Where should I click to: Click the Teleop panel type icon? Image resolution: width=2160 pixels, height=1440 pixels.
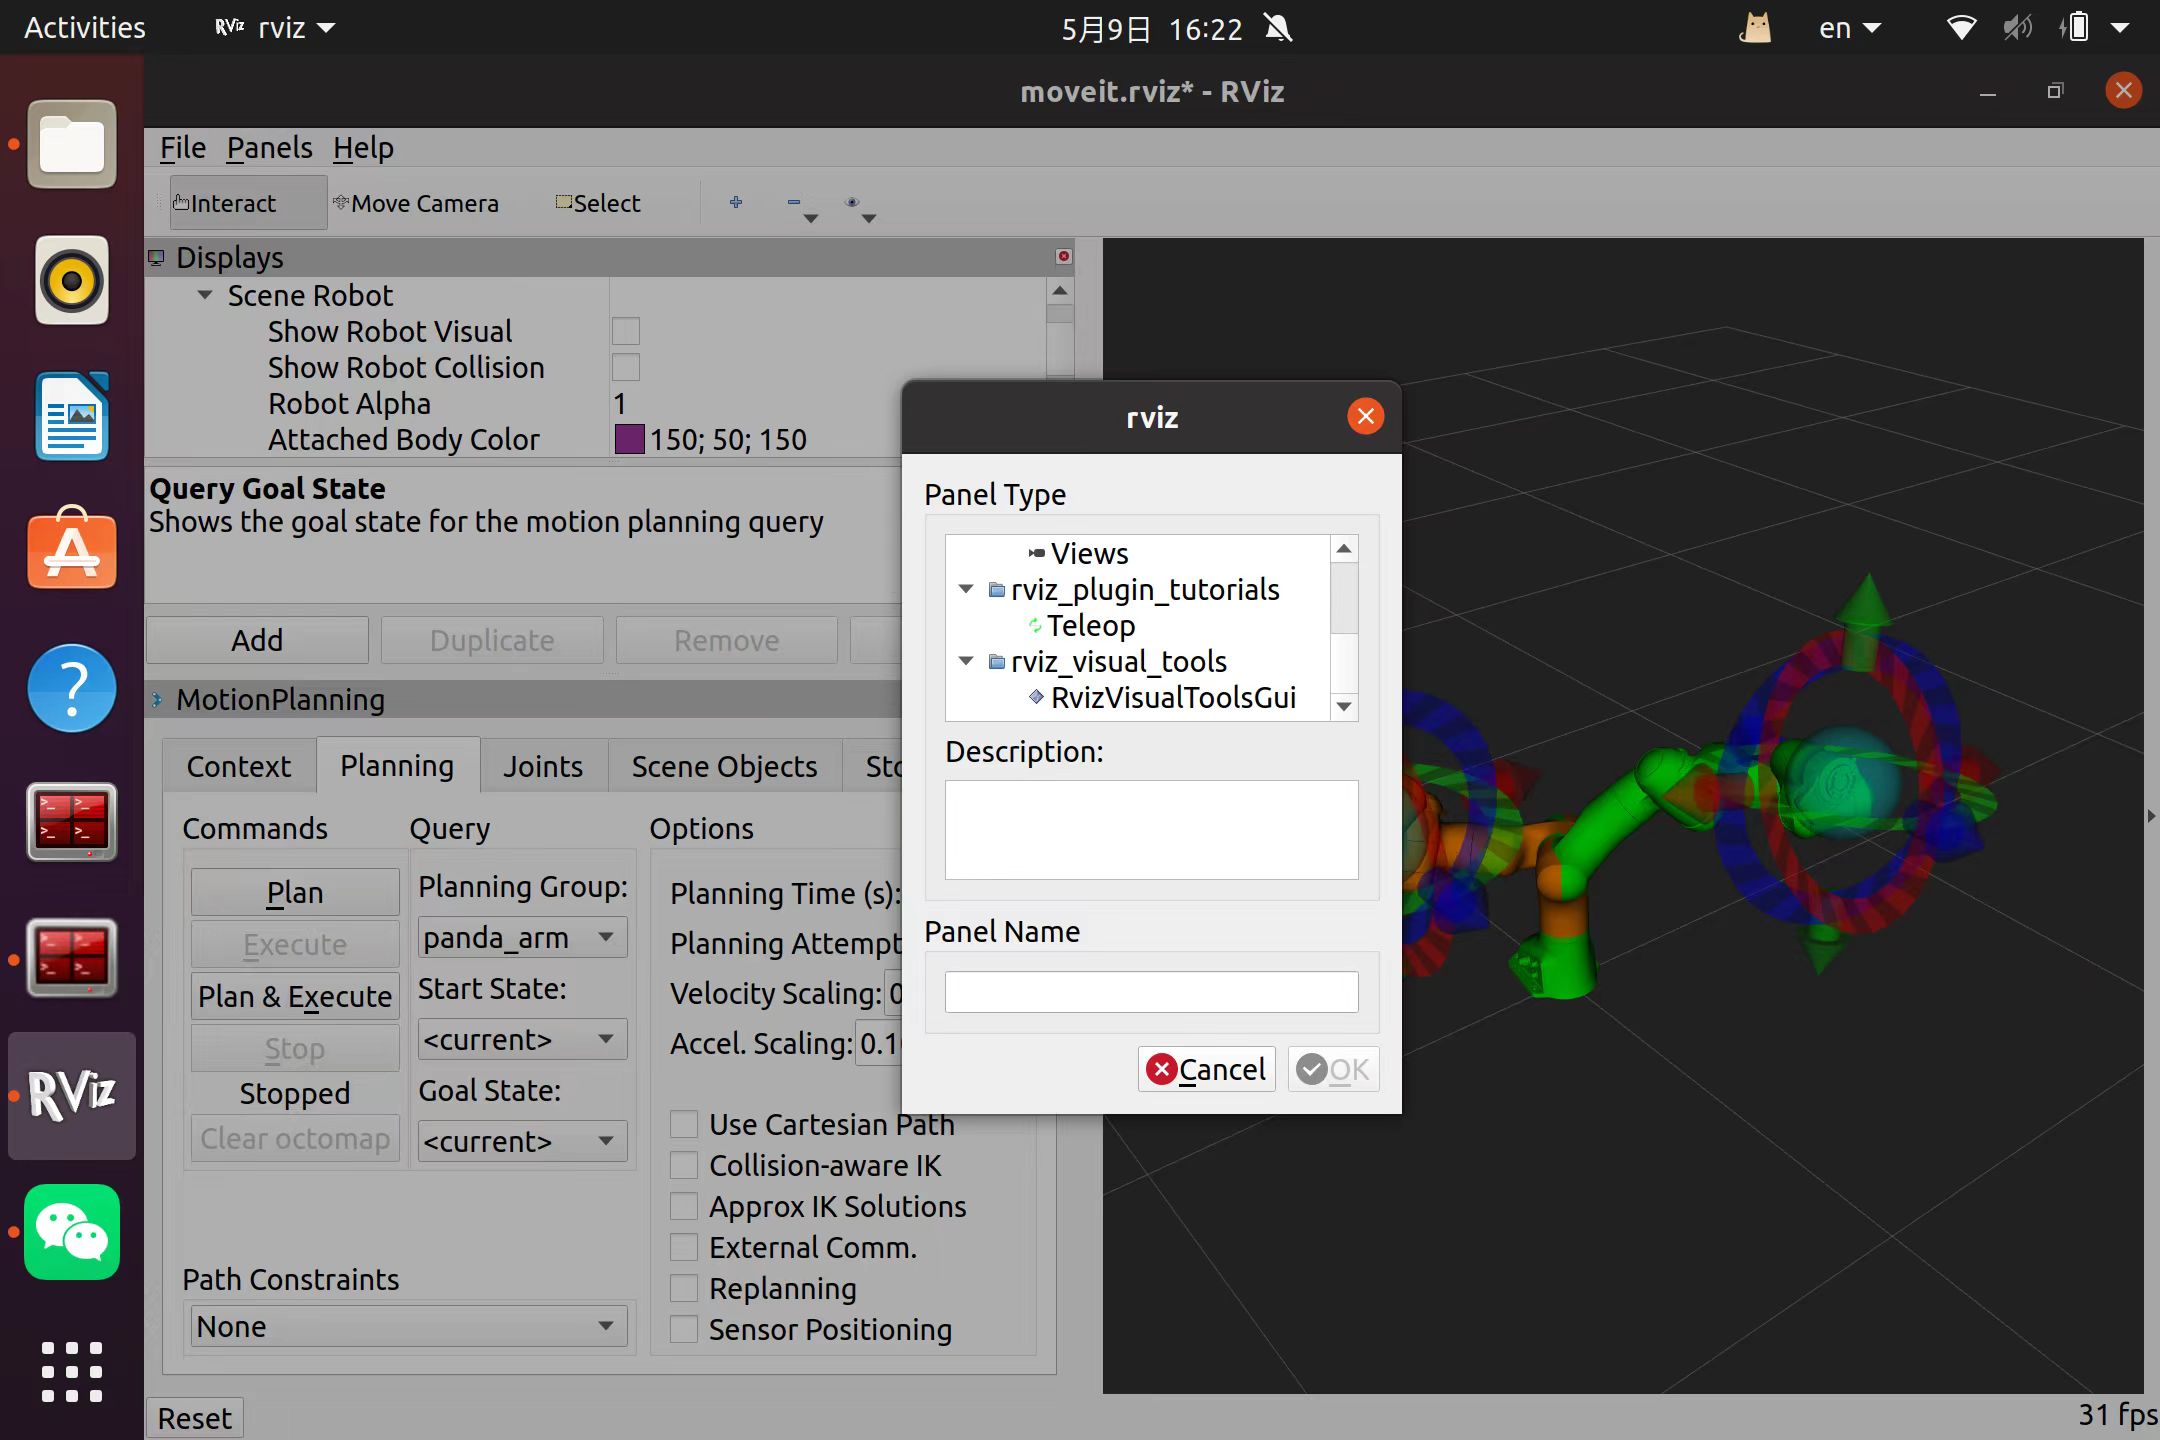tap(1035, 626)
